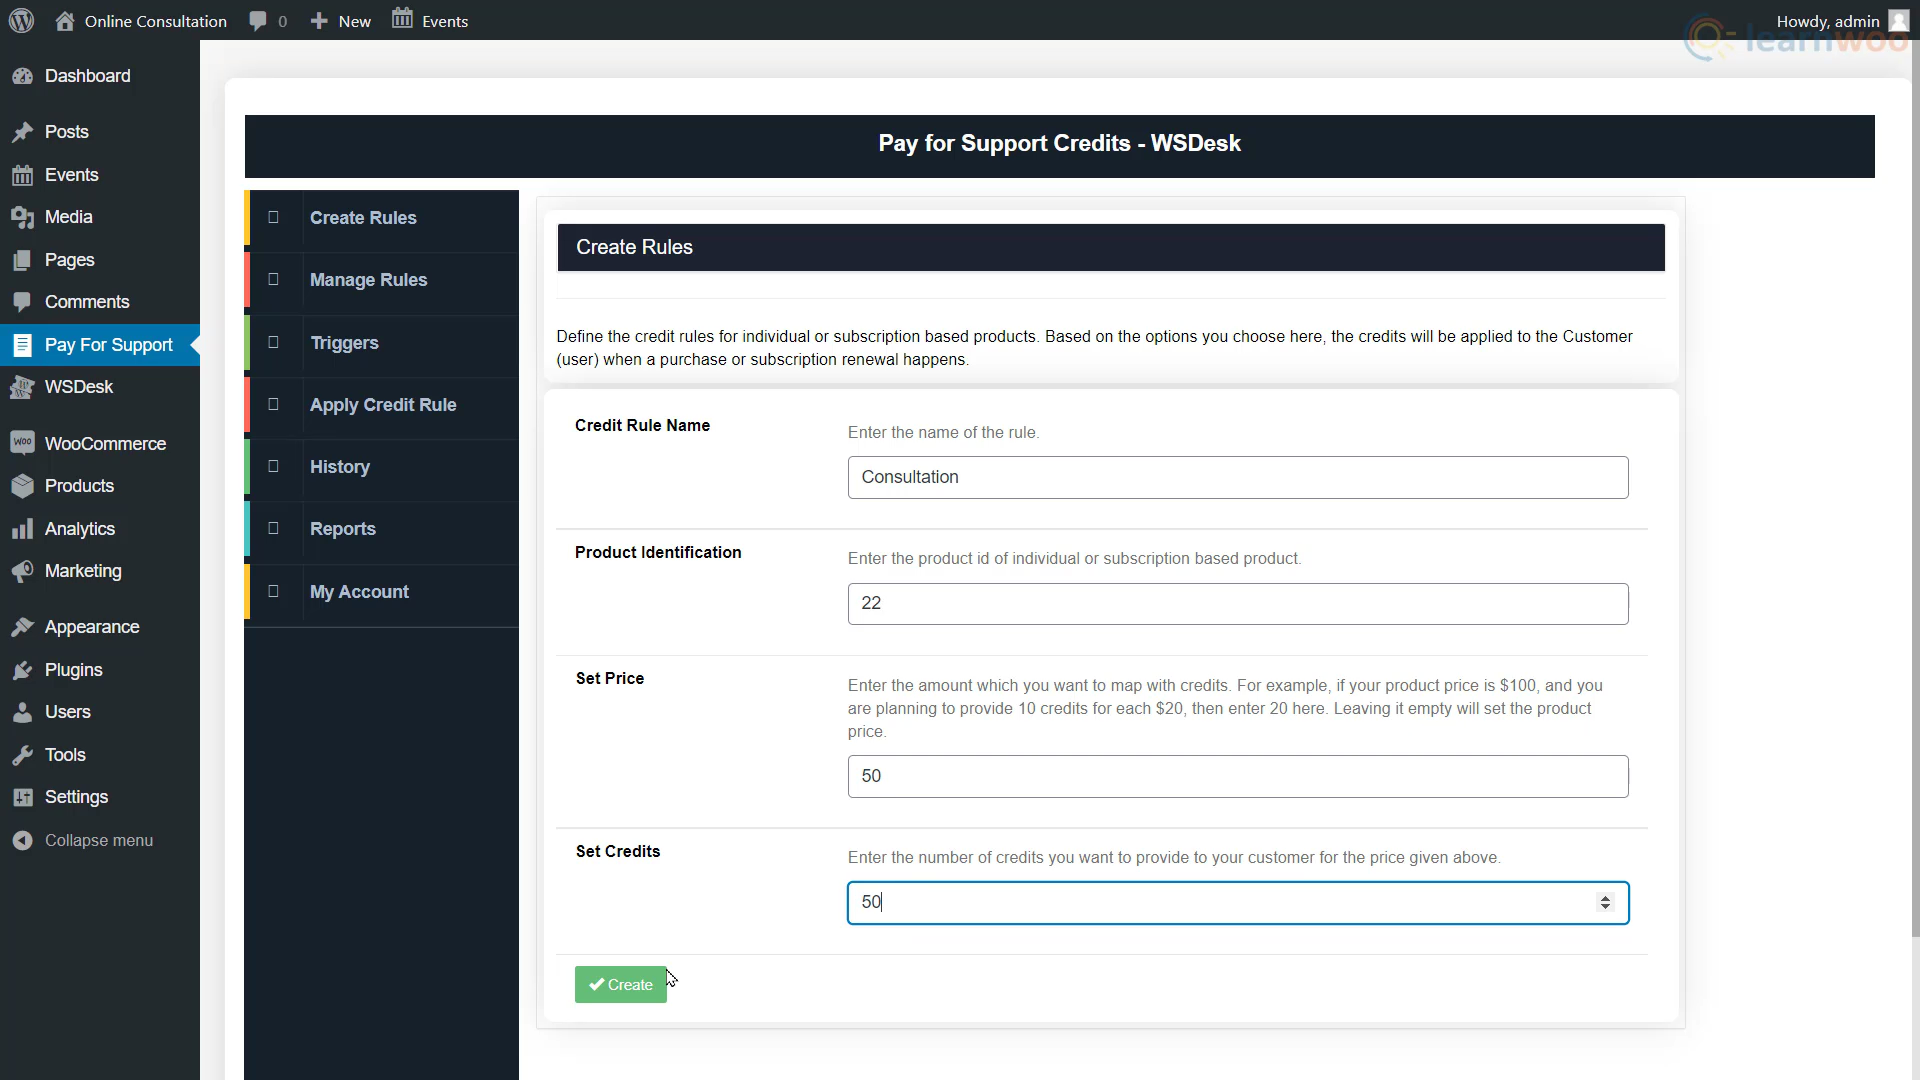Screen dimensions: 1920x1080
Task: Open the History tab
Action: 381,467
